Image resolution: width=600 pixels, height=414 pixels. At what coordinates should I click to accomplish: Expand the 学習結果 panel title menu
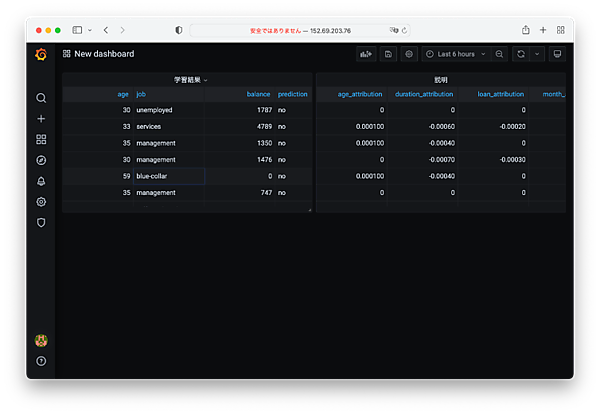pos(190,79)
